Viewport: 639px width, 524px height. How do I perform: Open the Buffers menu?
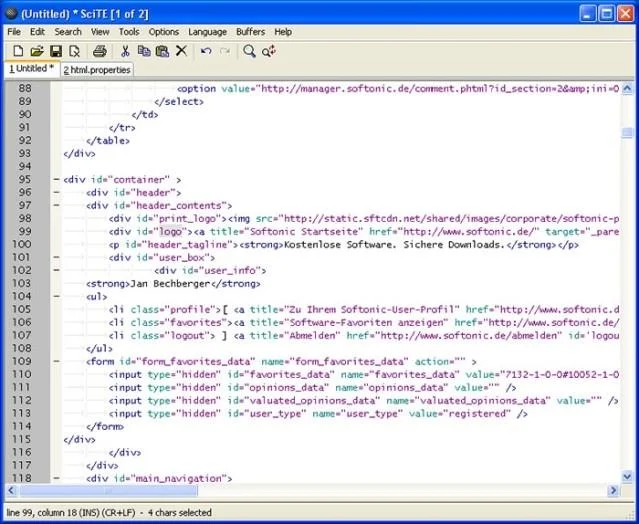point(251,32)
